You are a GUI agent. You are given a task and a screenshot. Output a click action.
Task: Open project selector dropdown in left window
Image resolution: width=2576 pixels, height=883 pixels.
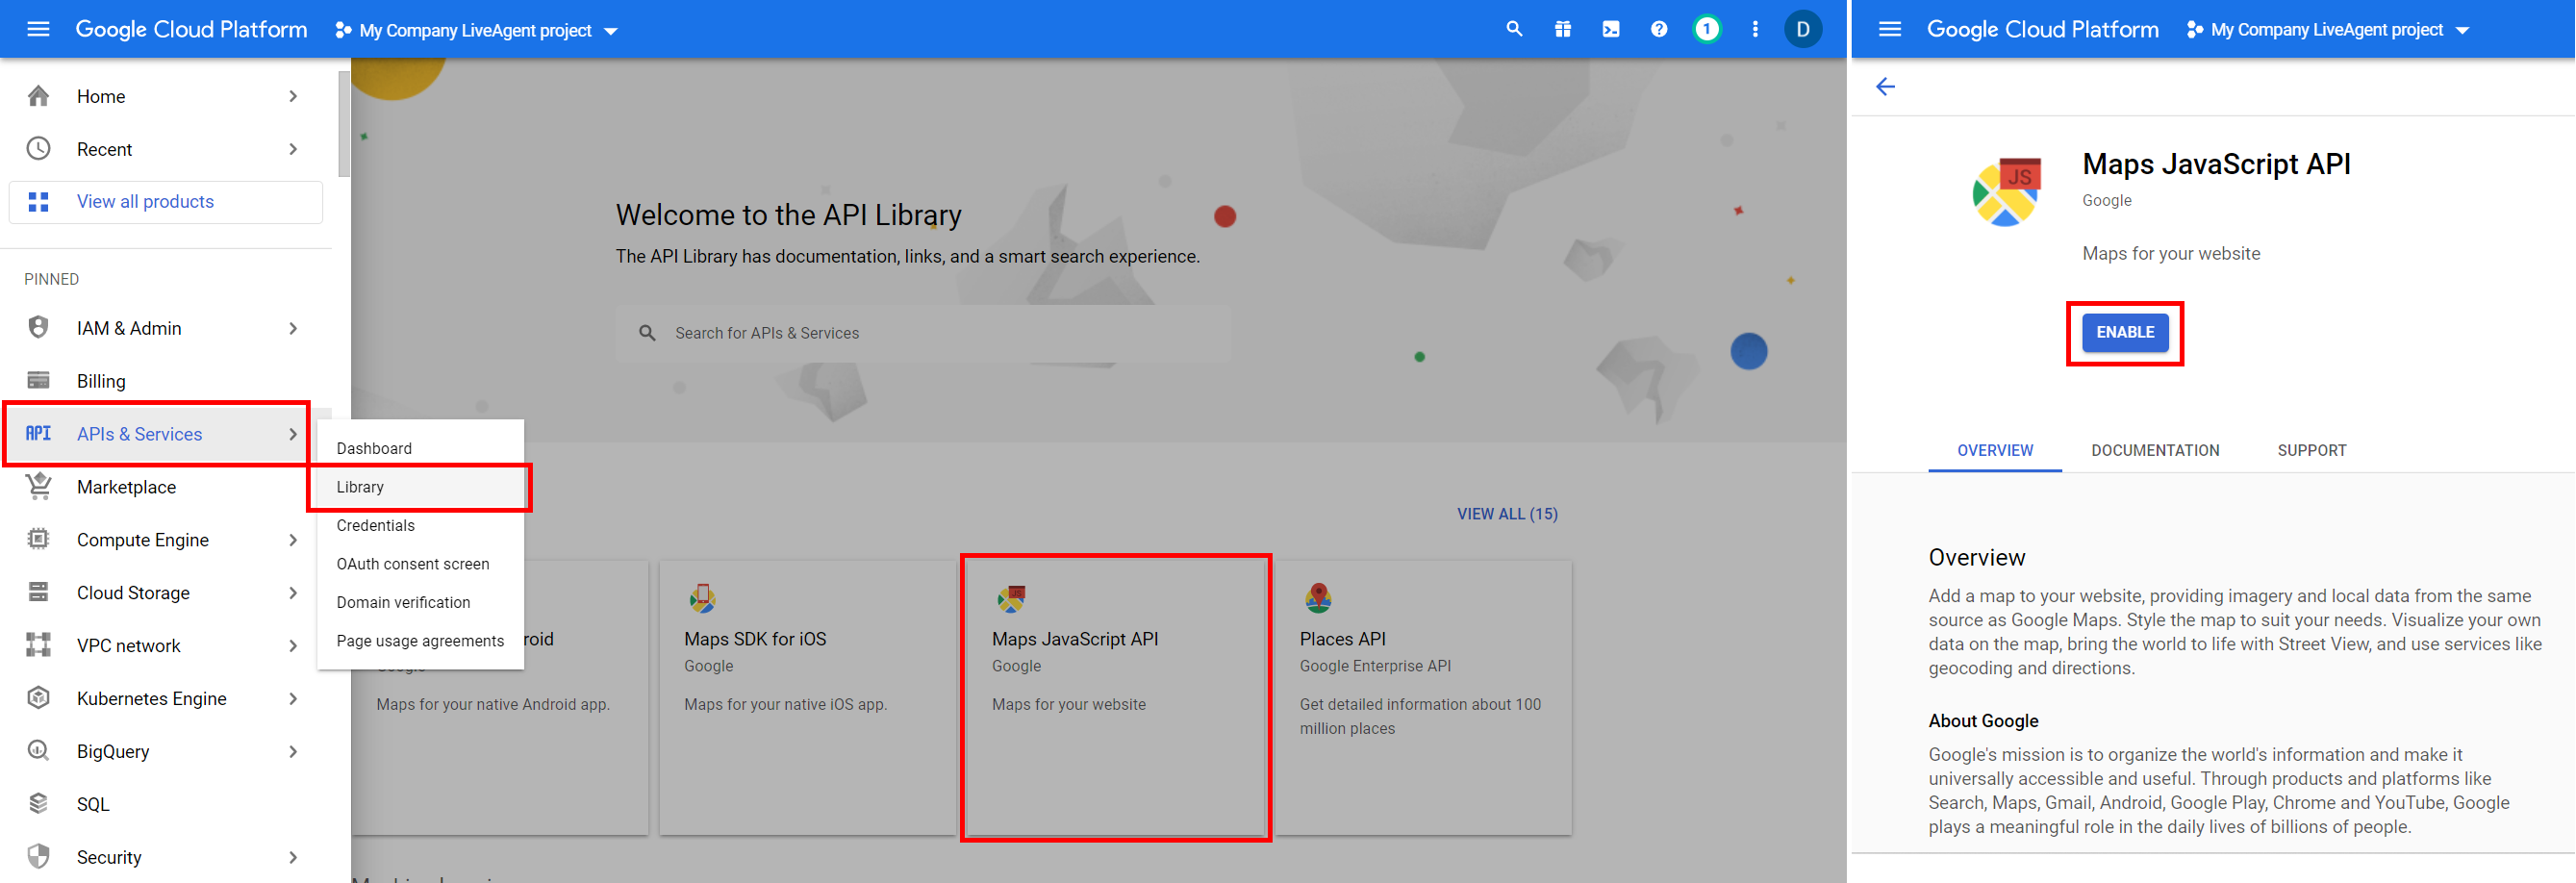[477, 31]
